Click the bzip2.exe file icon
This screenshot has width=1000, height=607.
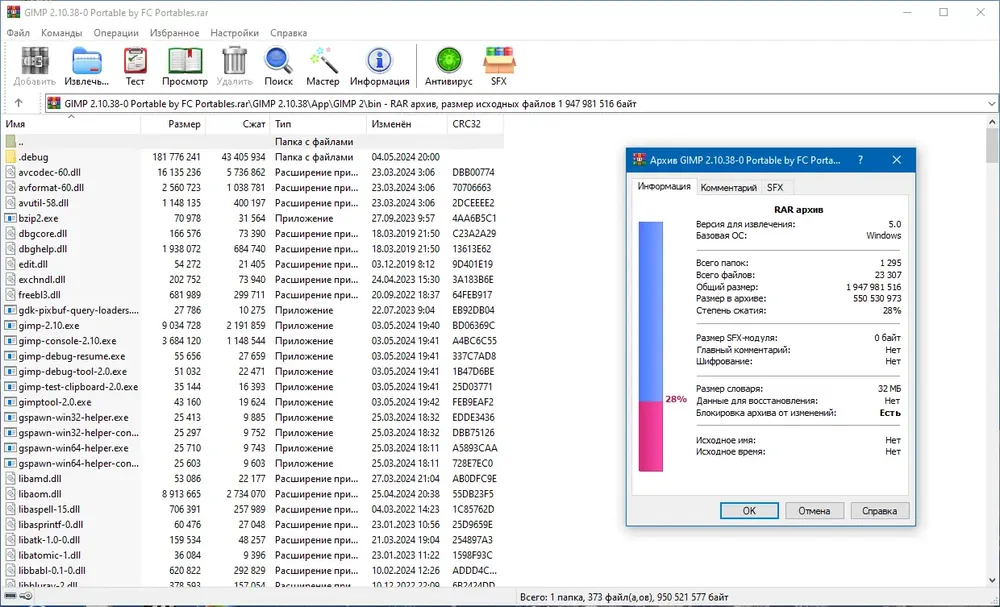click(x=10, y=218)
